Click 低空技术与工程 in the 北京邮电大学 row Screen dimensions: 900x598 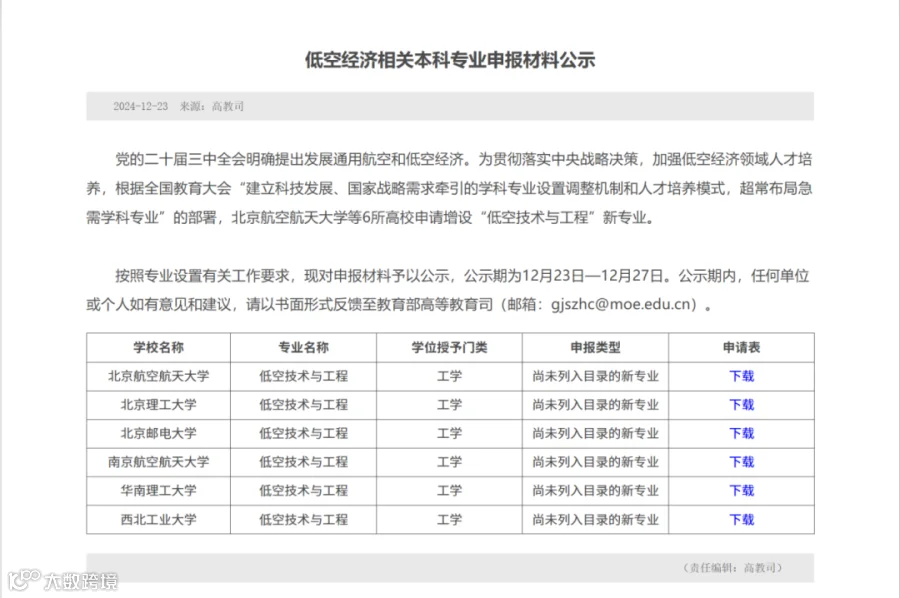304,434
